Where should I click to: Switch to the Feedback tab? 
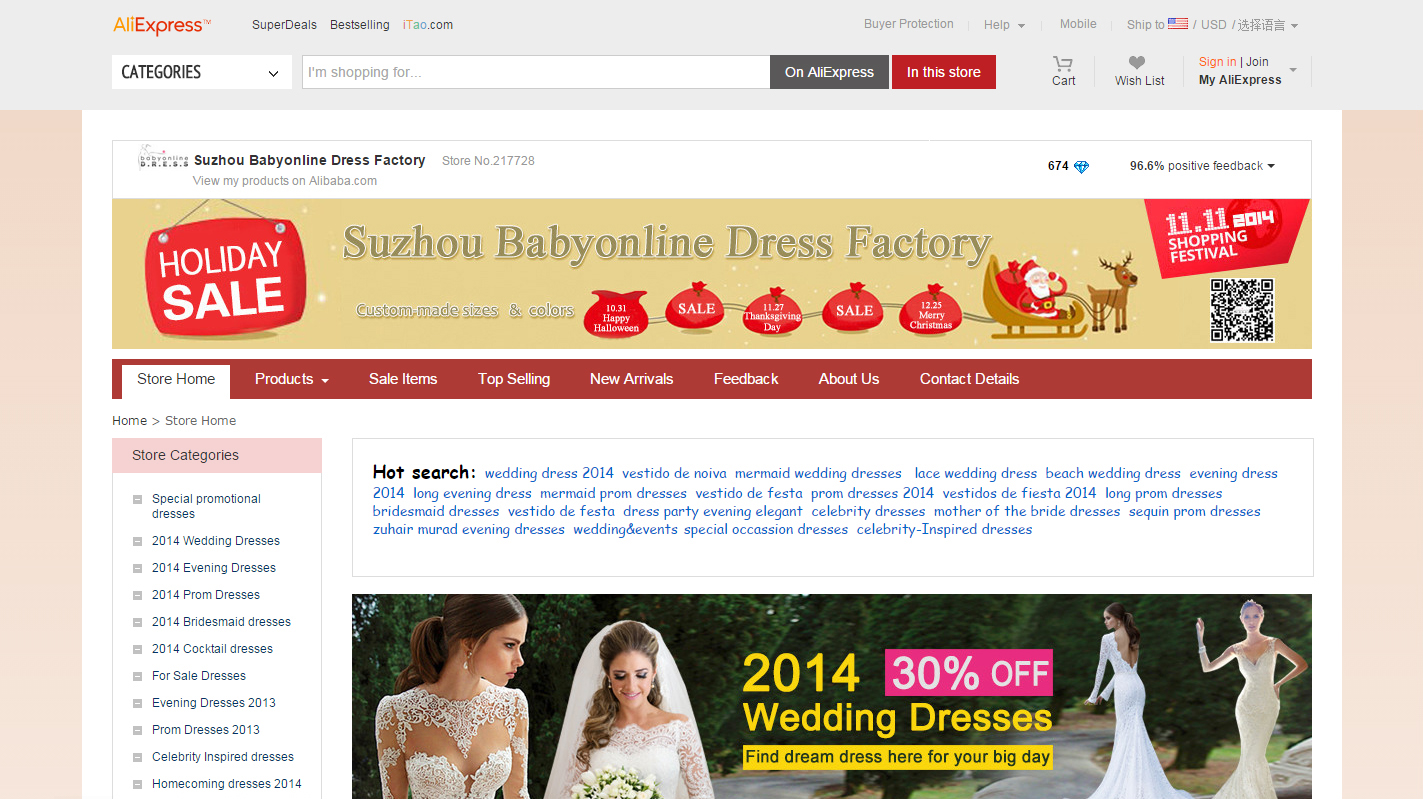[x=746, y=379]
